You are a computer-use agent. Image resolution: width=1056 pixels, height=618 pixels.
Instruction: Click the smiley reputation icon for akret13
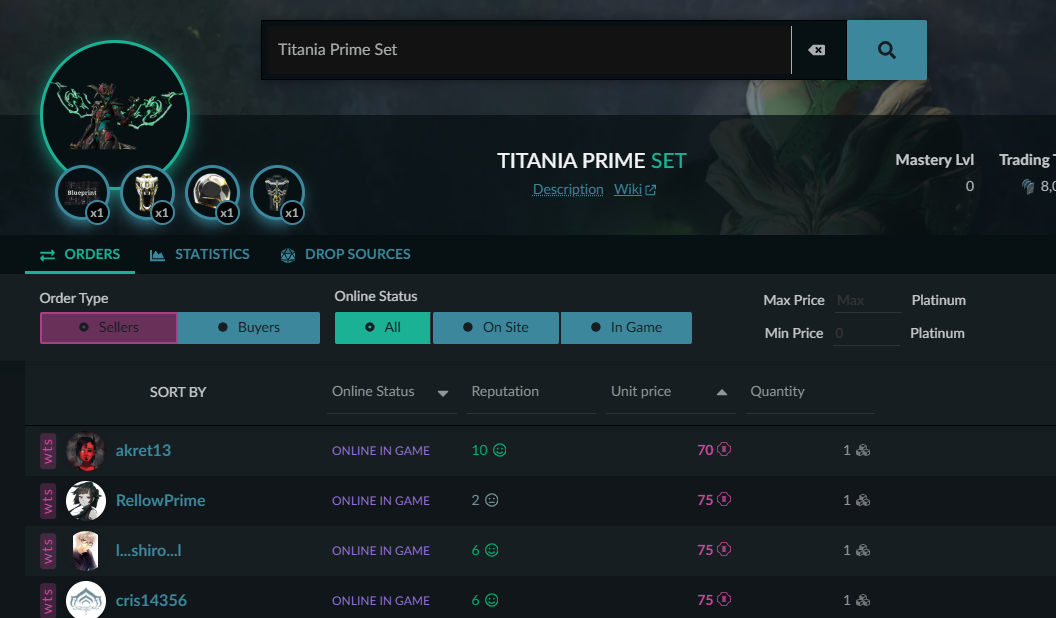pyautogui.click(x=500, y=450)
